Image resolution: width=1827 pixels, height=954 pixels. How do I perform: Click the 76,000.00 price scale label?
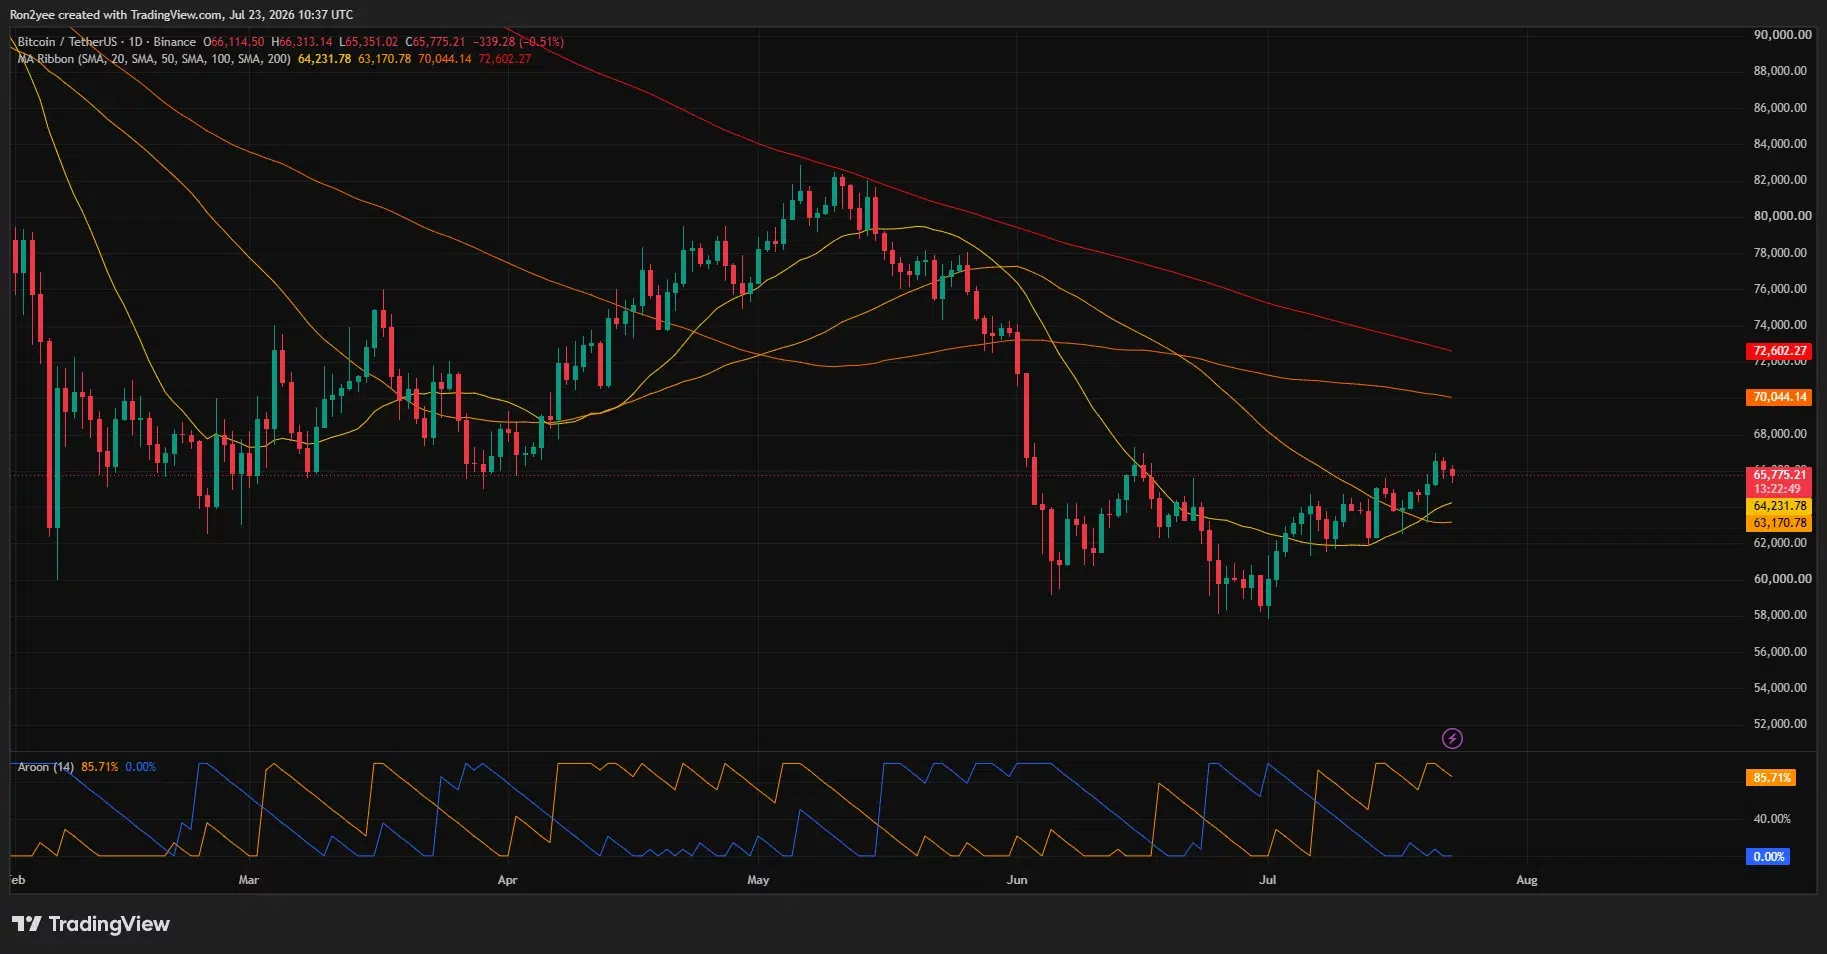tap(1780, 289)
